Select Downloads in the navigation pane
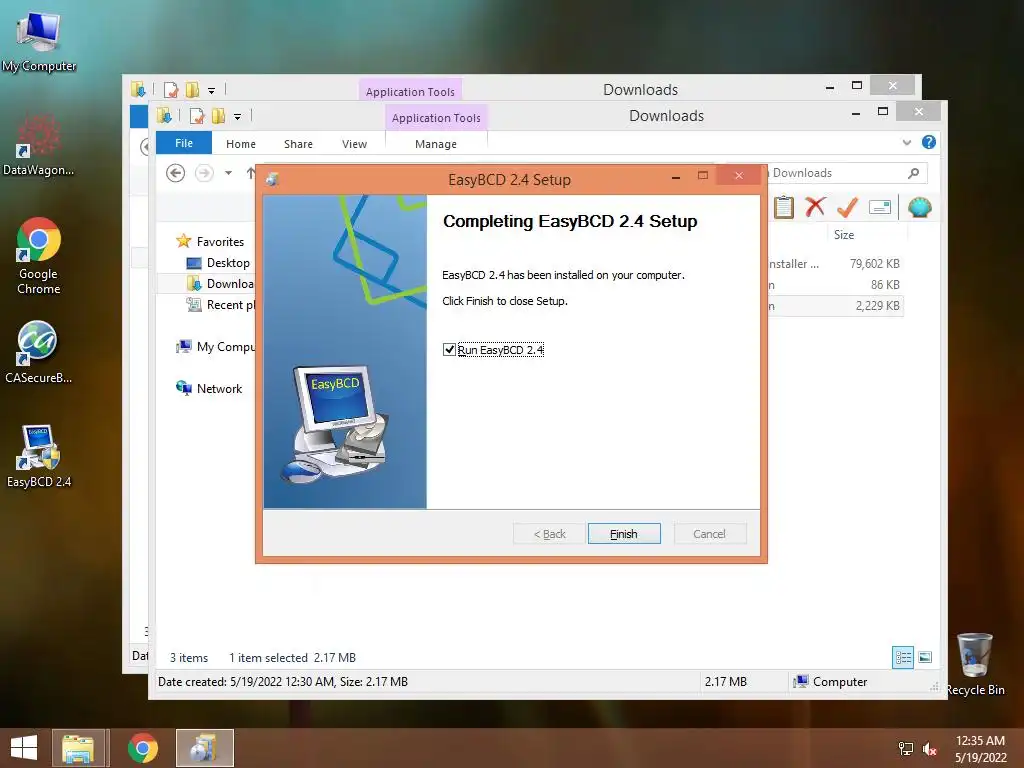The width and height of the screenshot is (1024, 768). 221,283
